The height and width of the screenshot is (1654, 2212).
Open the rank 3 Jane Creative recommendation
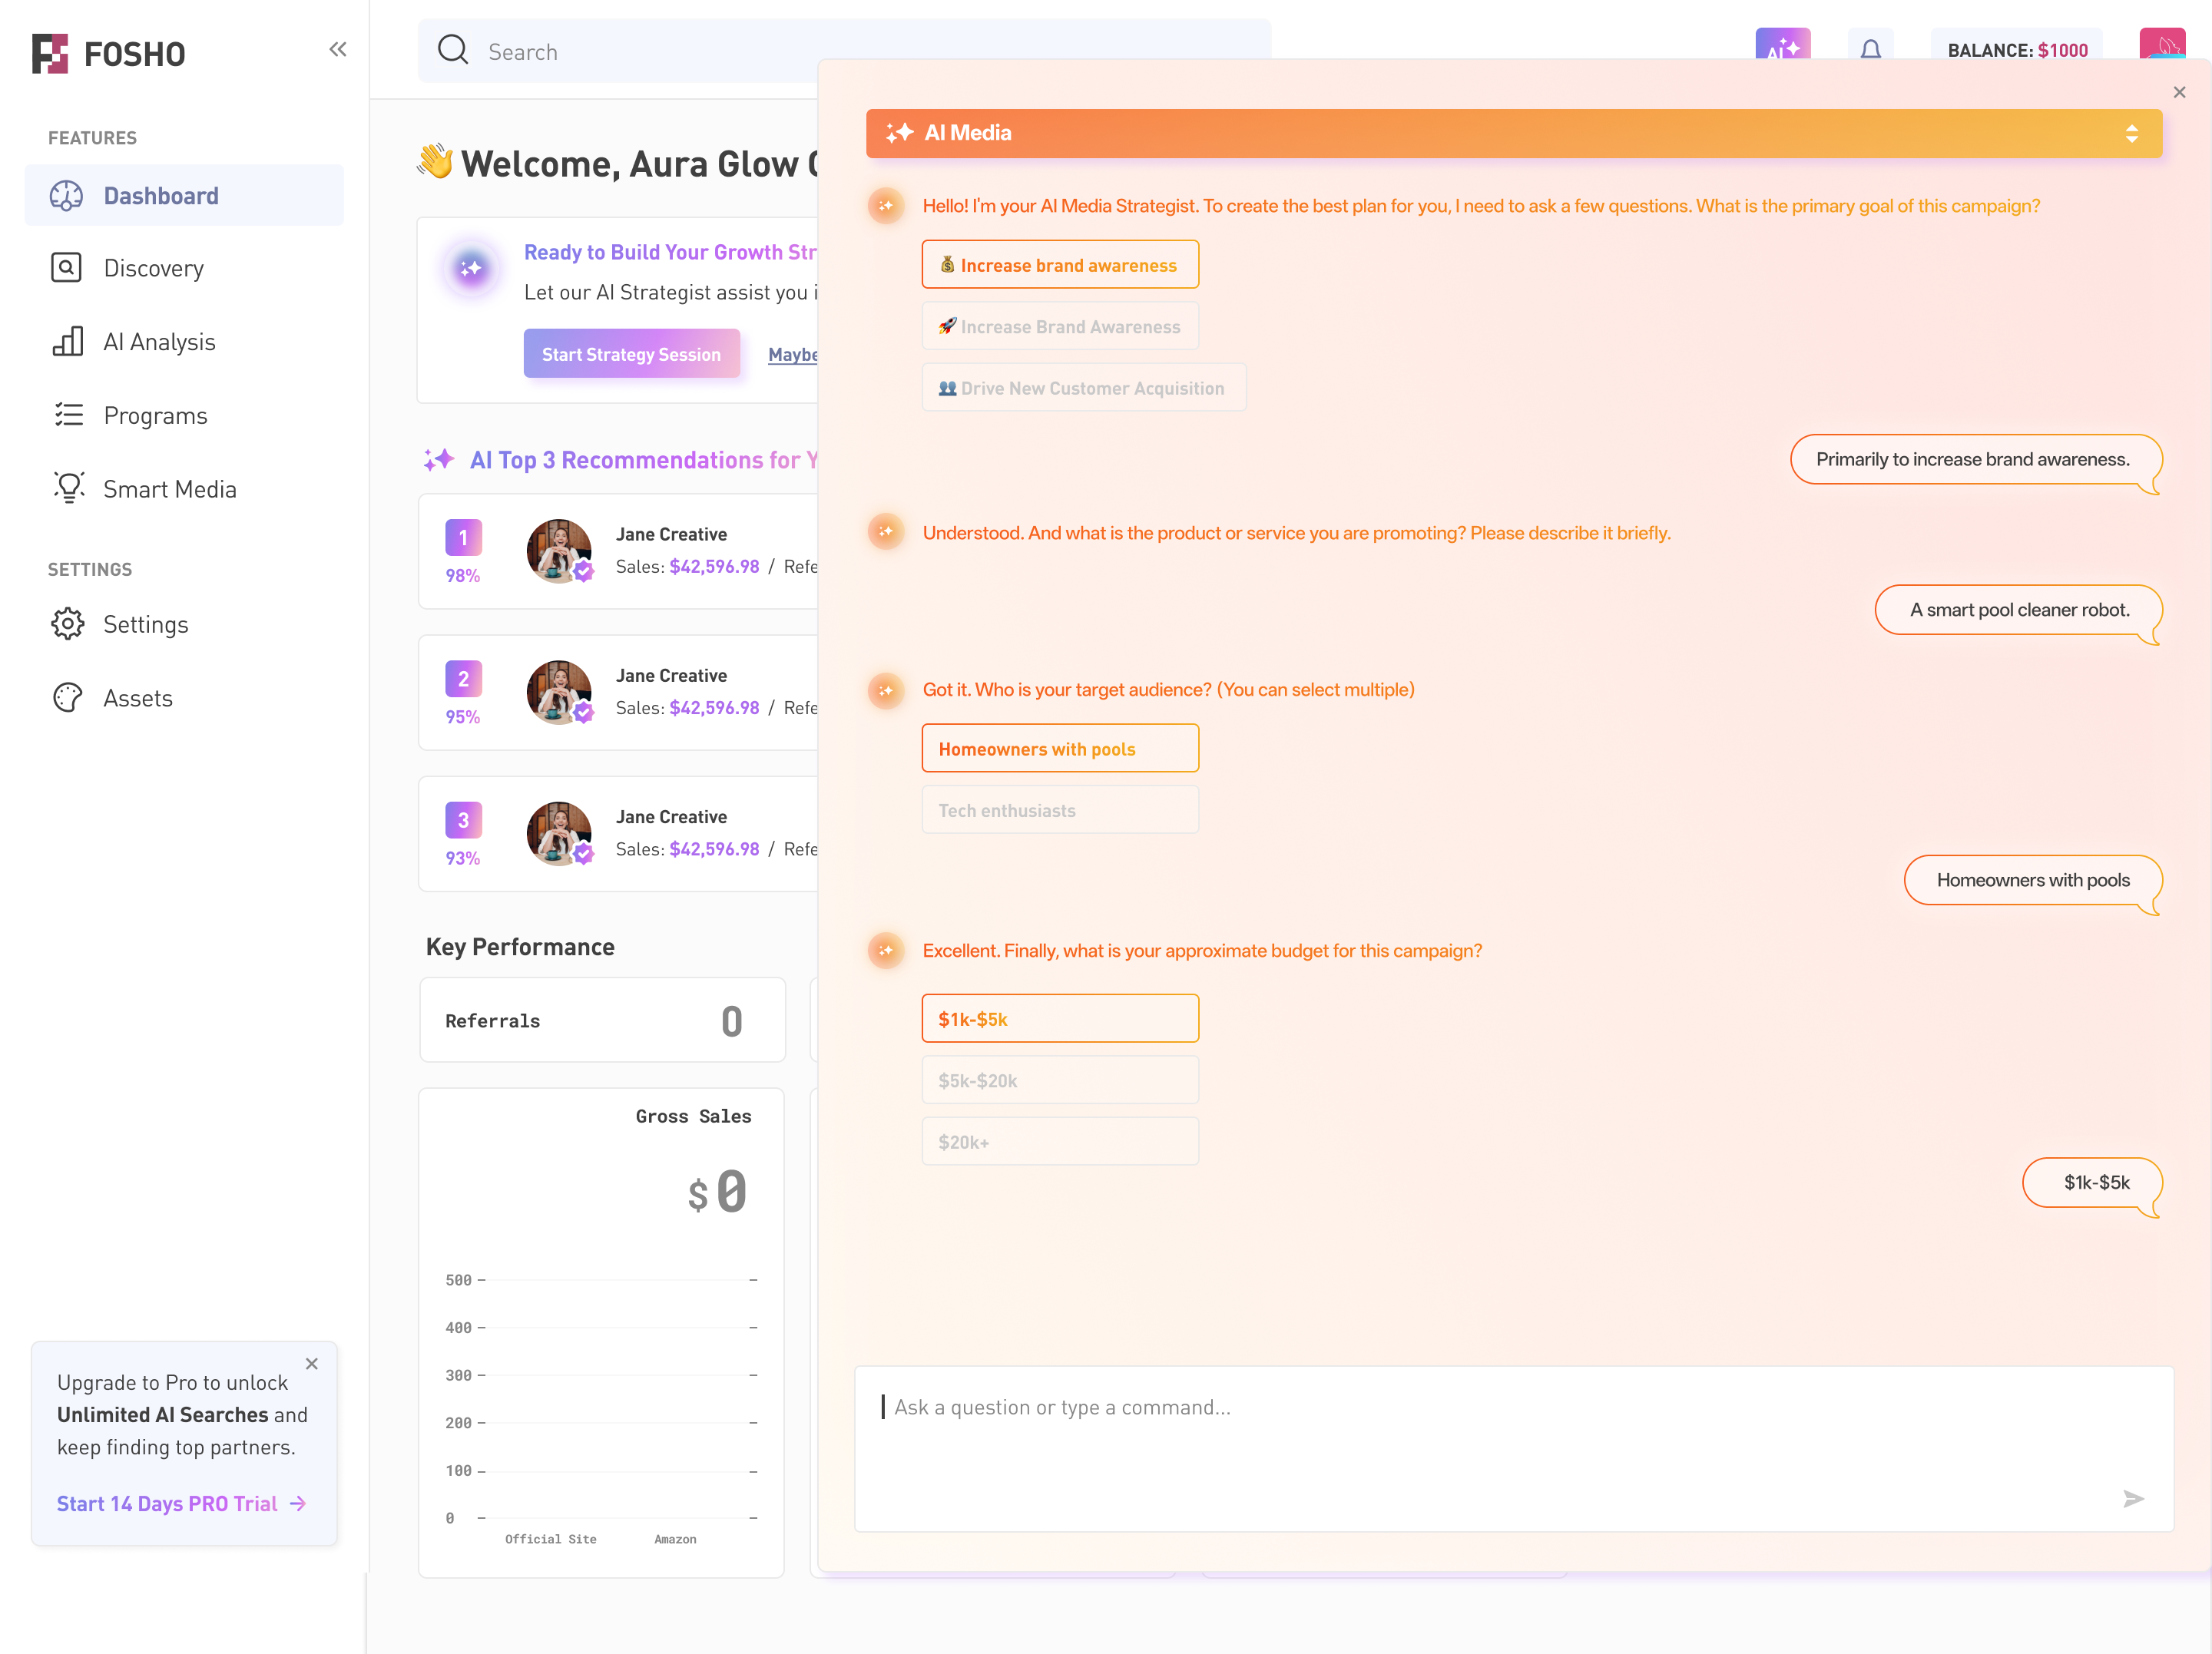tap(618, 833)
